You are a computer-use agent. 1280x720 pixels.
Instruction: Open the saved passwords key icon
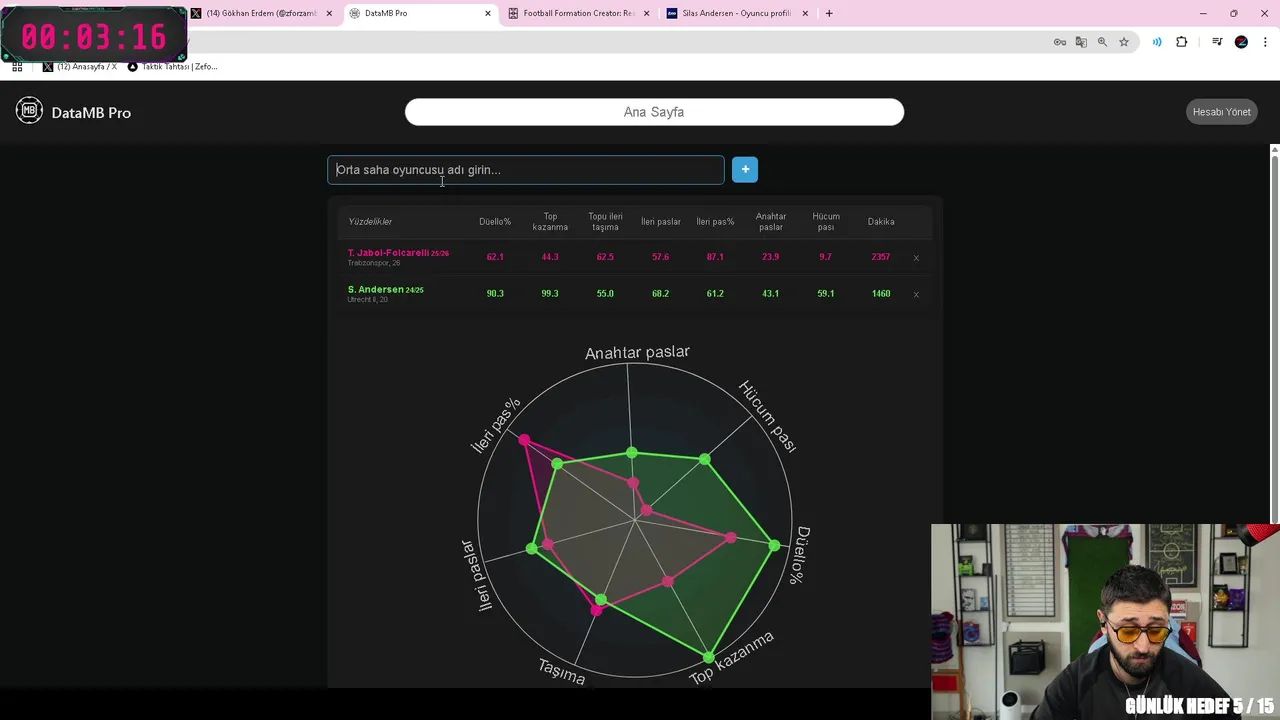(x=1060, y=42)
